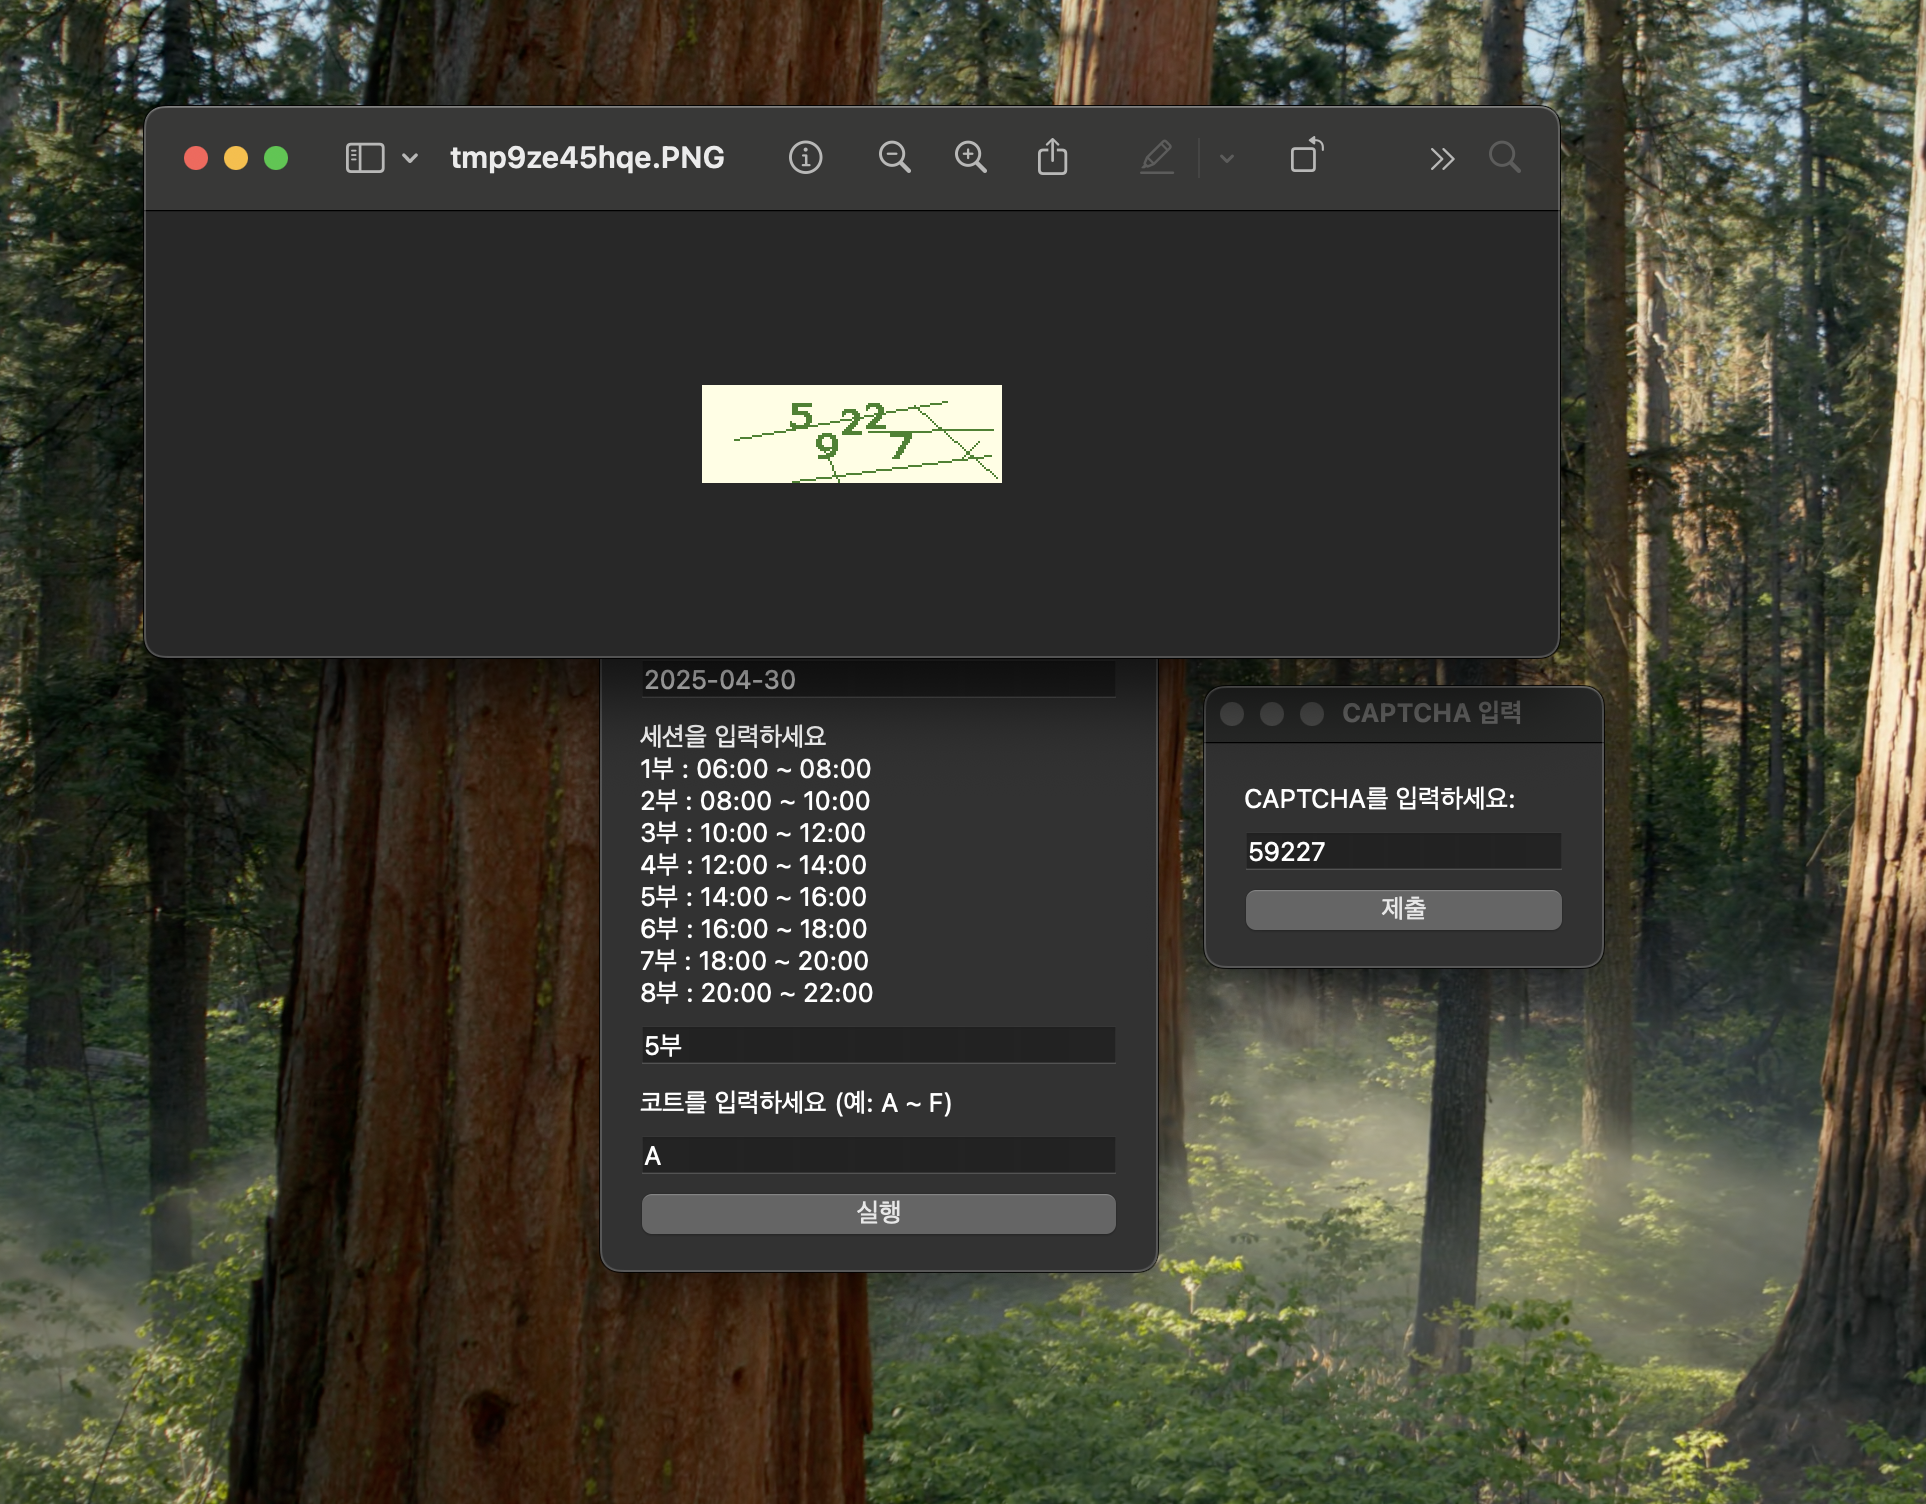Click the tmp9ze45hqe.PNG window title

click(587, 158)
